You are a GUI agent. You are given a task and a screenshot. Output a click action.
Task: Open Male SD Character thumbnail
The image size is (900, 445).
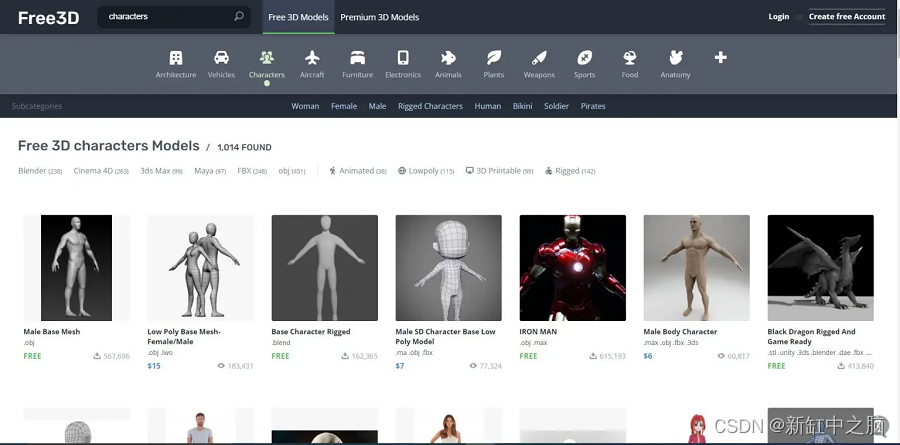[448, 268]
